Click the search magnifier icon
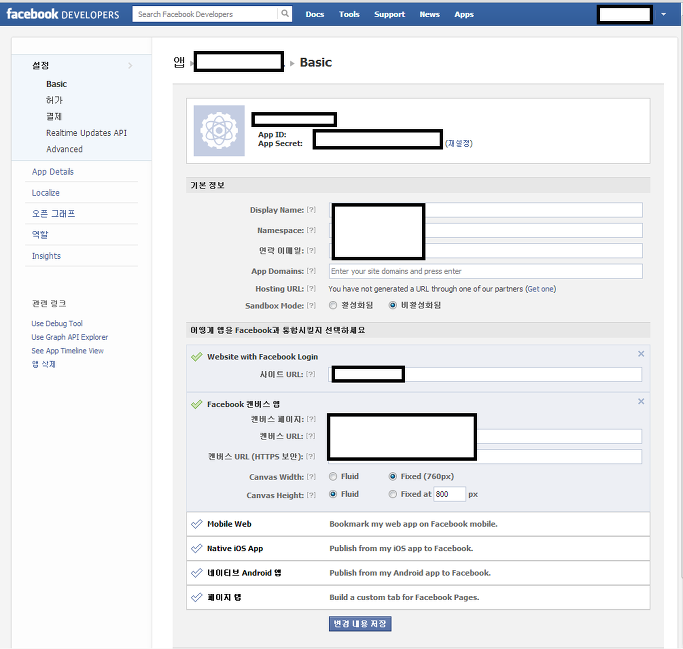Viewport: 683px width, 649px height. [285, 14]
